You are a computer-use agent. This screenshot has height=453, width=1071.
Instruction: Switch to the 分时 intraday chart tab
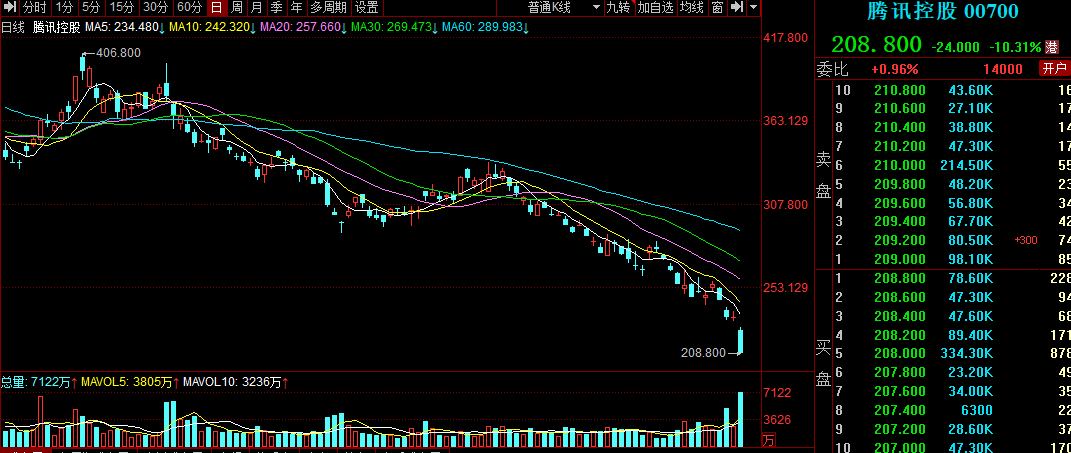coord(35,8)
